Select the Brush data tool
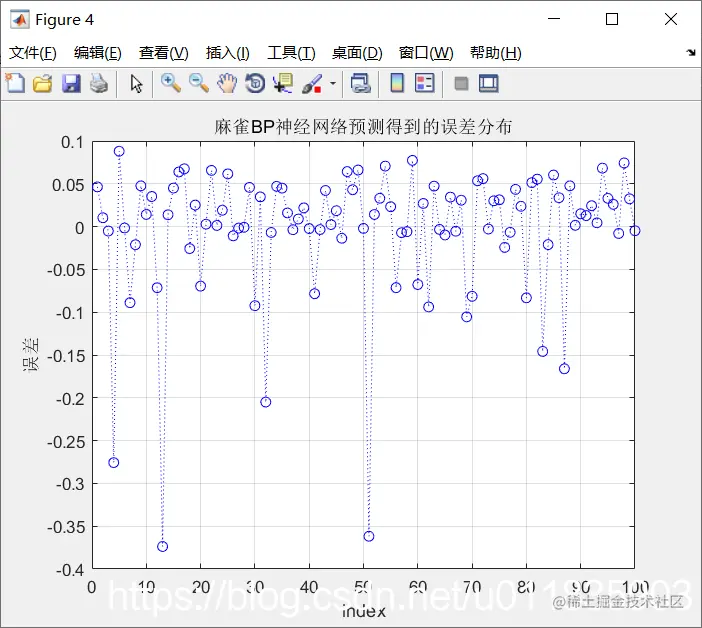 [312, 84]
